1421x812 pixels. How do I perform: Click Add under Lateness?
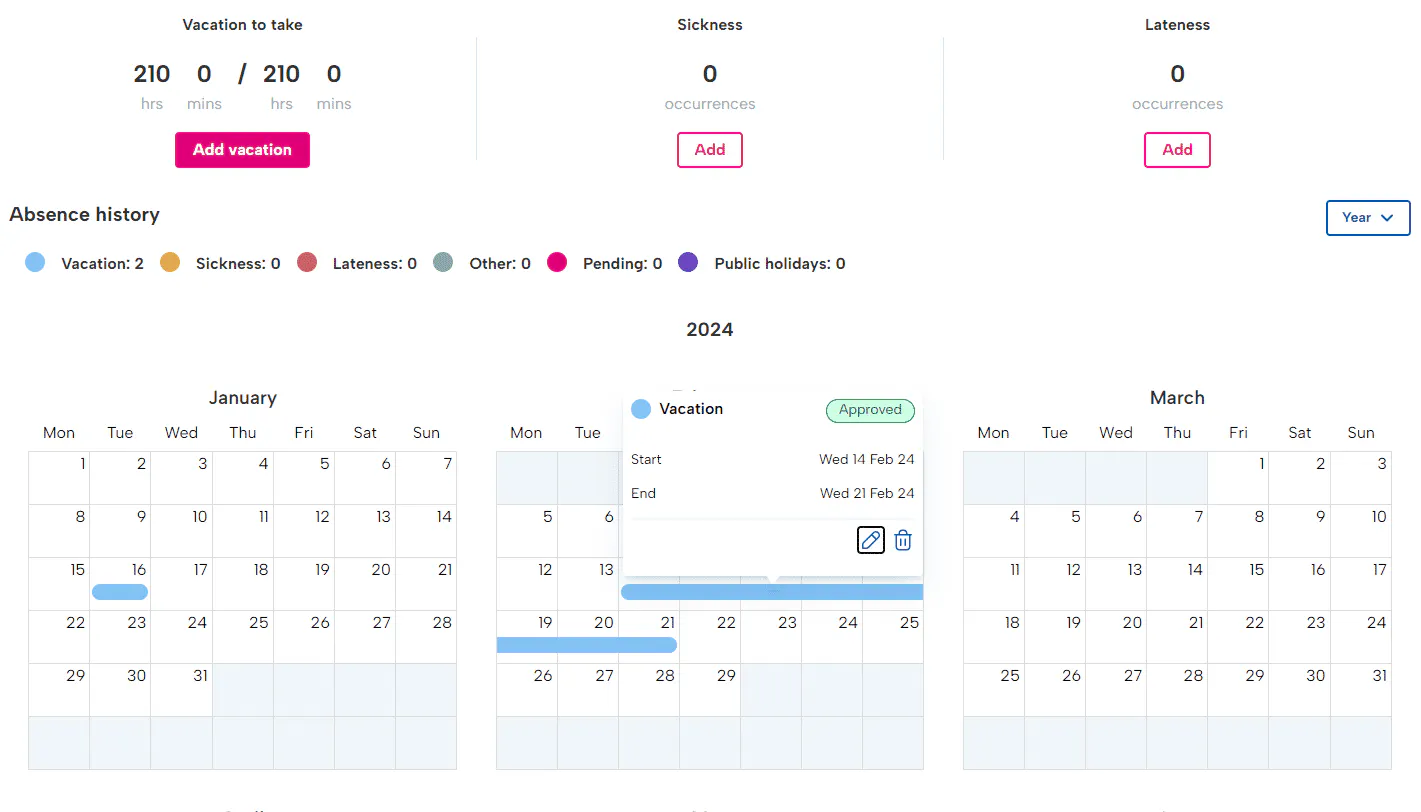point(1177,150)
